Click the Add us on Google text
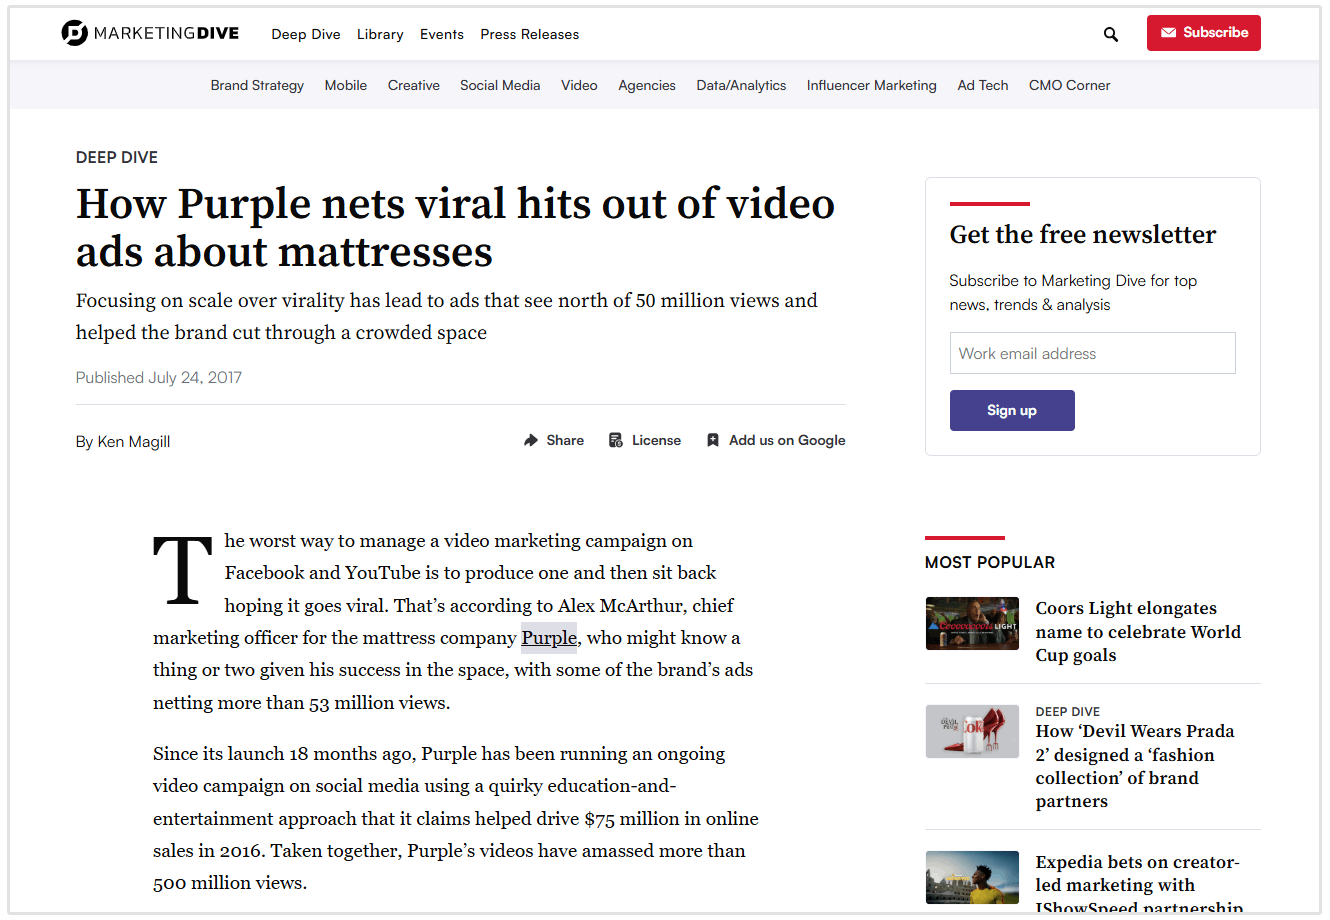 (787, 440)
